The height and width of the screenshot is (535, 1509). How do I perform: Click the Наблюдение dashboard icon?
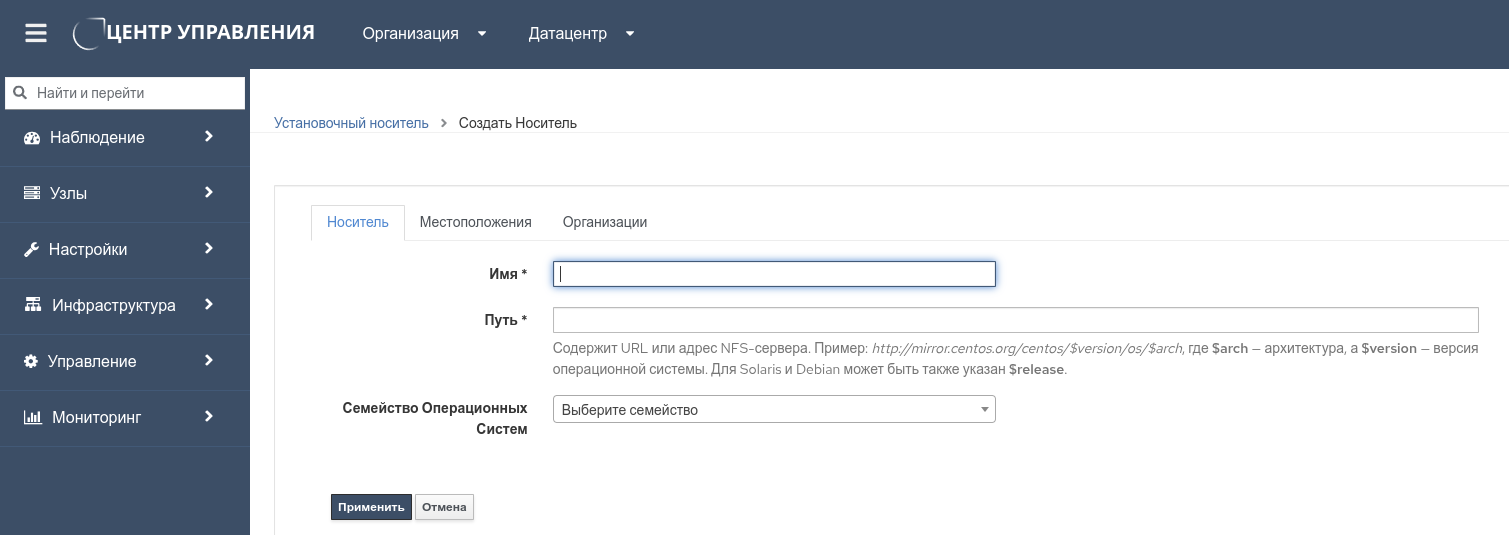pos(31,138)
